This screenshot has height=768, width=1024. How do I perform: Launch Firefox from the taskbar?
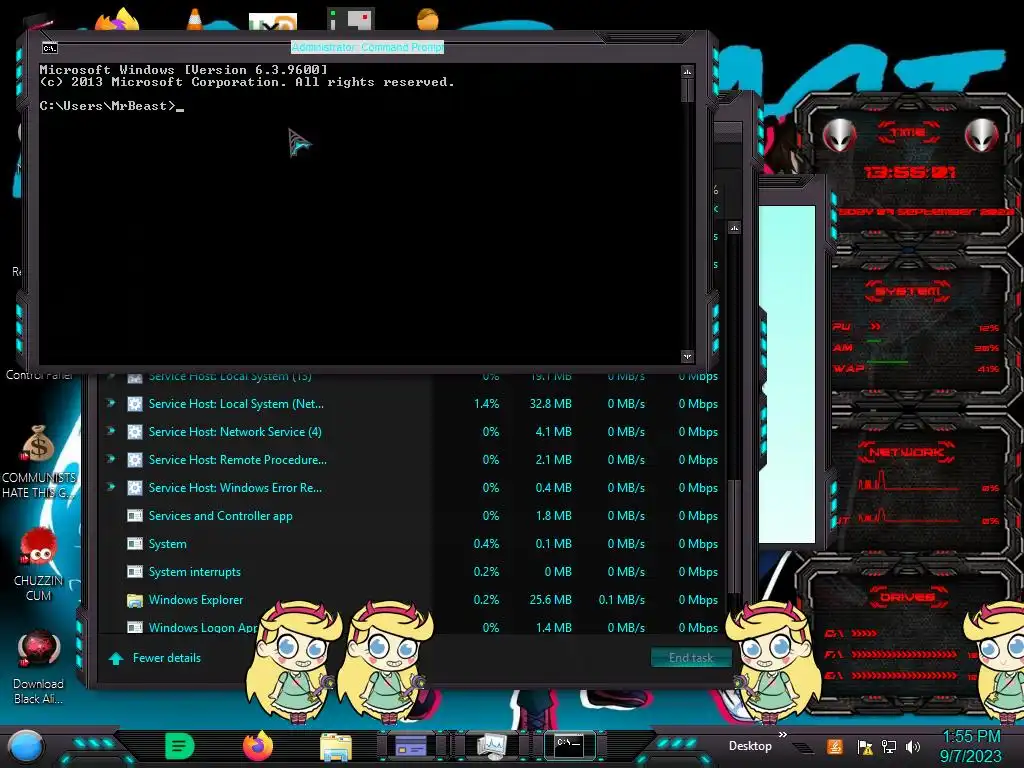tap(258, 746)
